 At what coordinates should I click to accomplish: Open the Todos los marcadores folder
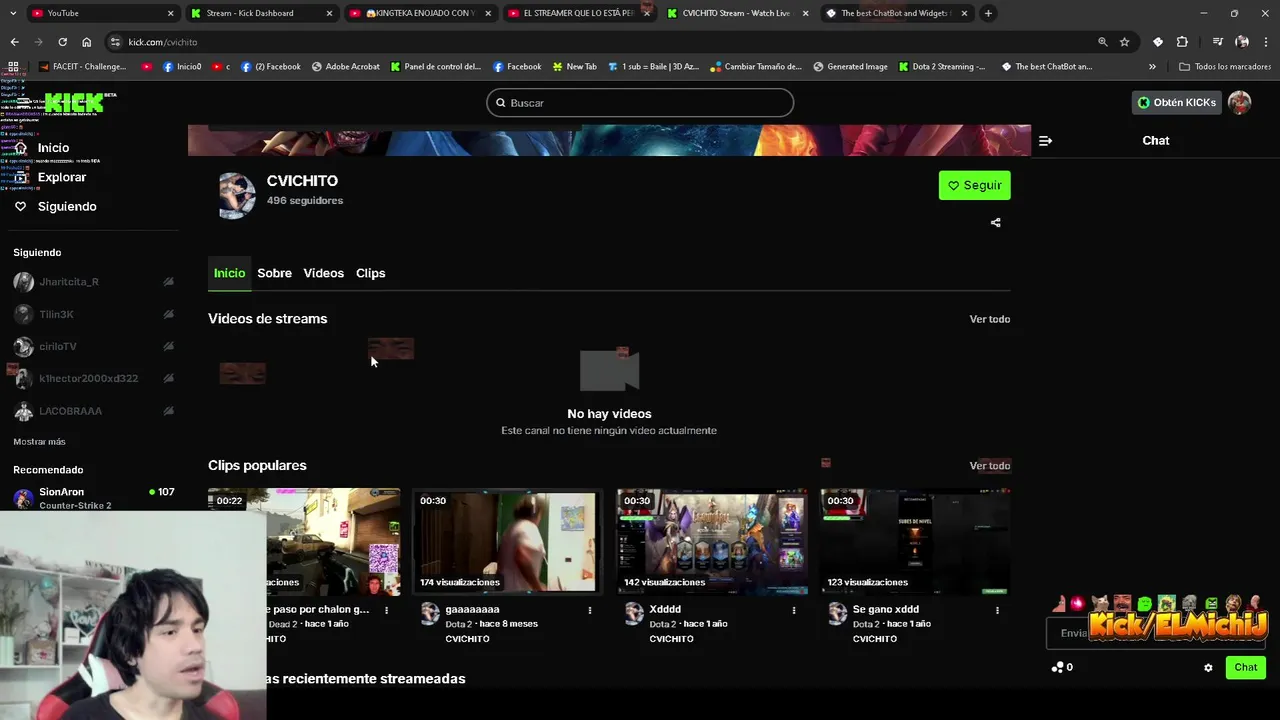point(1225,67)
